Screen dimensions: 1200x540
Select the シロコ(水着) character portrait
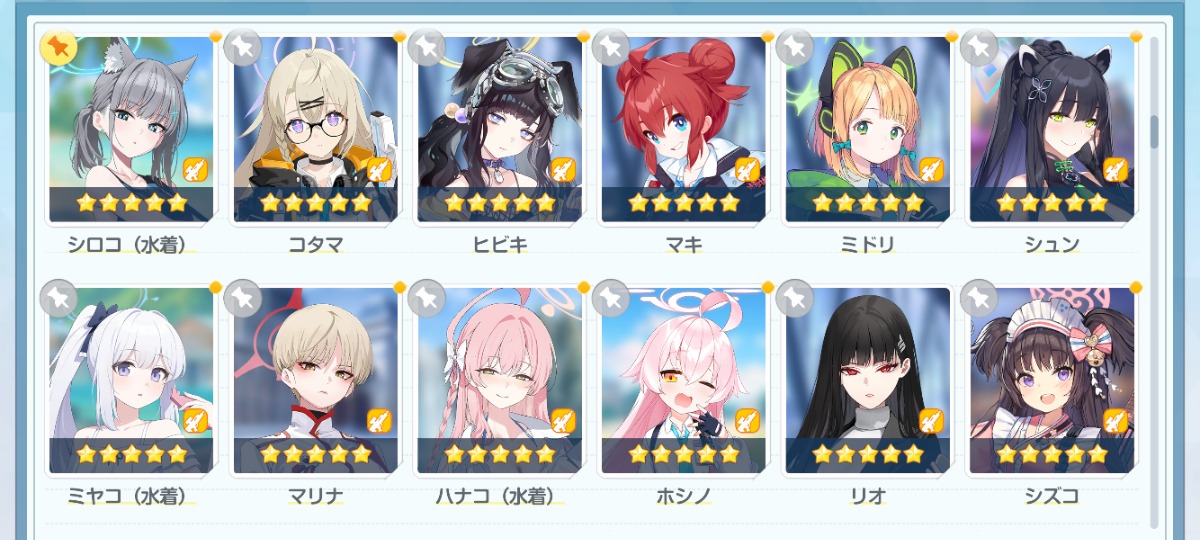132,129
